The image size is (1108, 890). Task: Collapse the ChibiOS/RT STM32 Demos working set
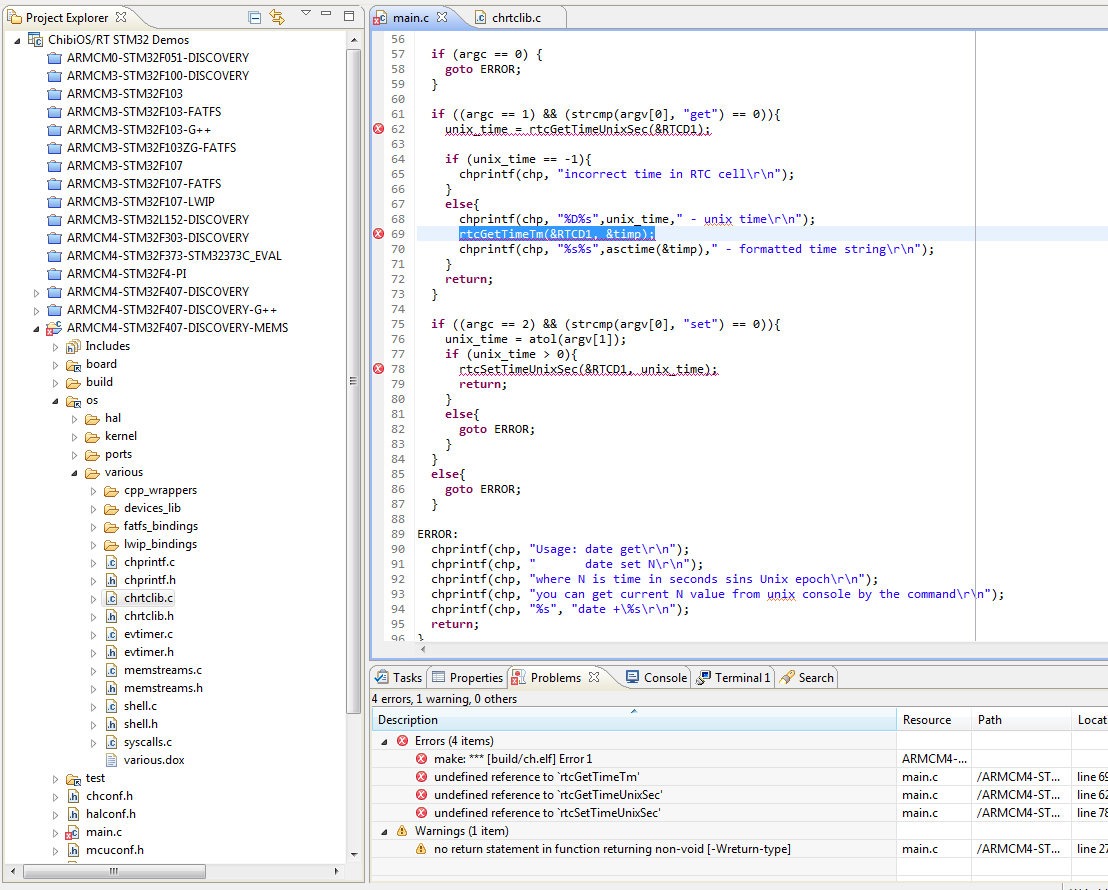pos(17,40)
